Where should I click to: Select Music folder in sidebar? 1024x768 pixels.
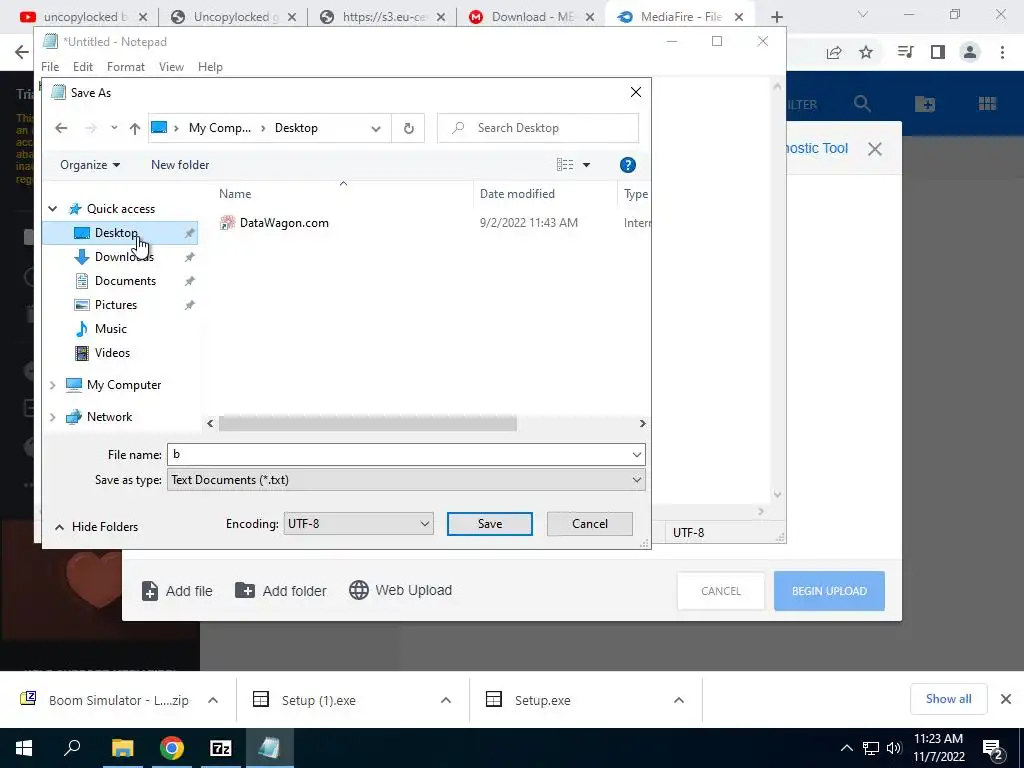[110, 329]
